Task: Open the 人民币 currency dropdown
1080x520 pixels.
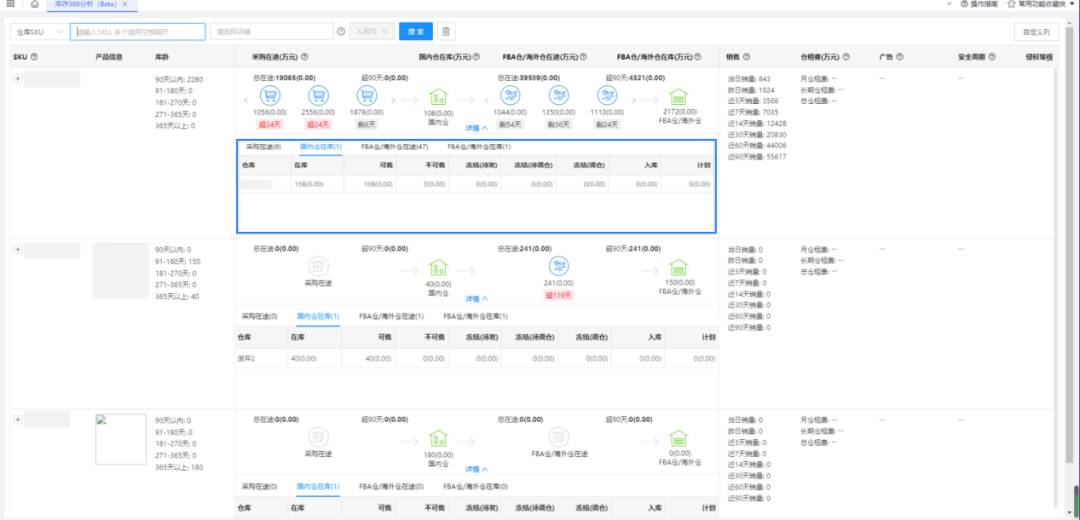Action: [x=371, y=32]
